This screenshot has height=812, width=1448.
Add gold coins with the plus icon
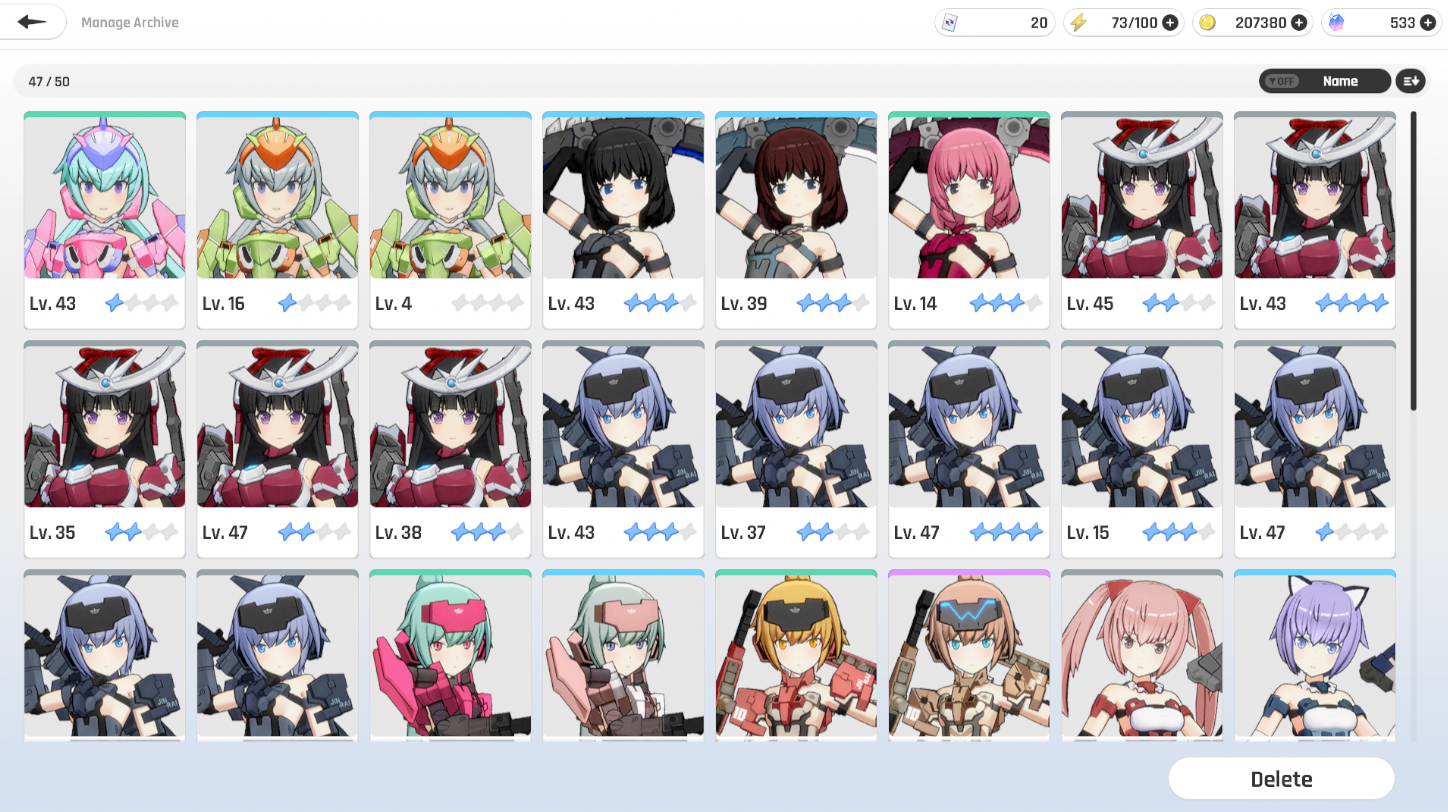1299,22
